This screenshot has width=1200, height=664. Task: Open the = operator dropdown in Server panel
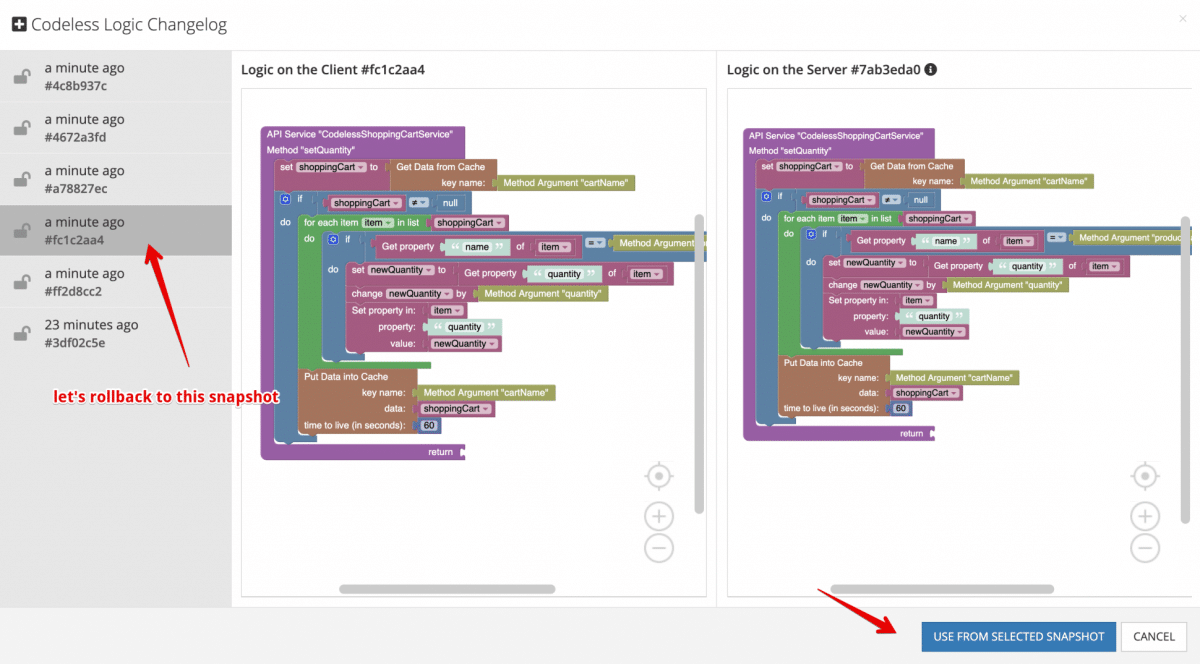[x=1057, y=238]
